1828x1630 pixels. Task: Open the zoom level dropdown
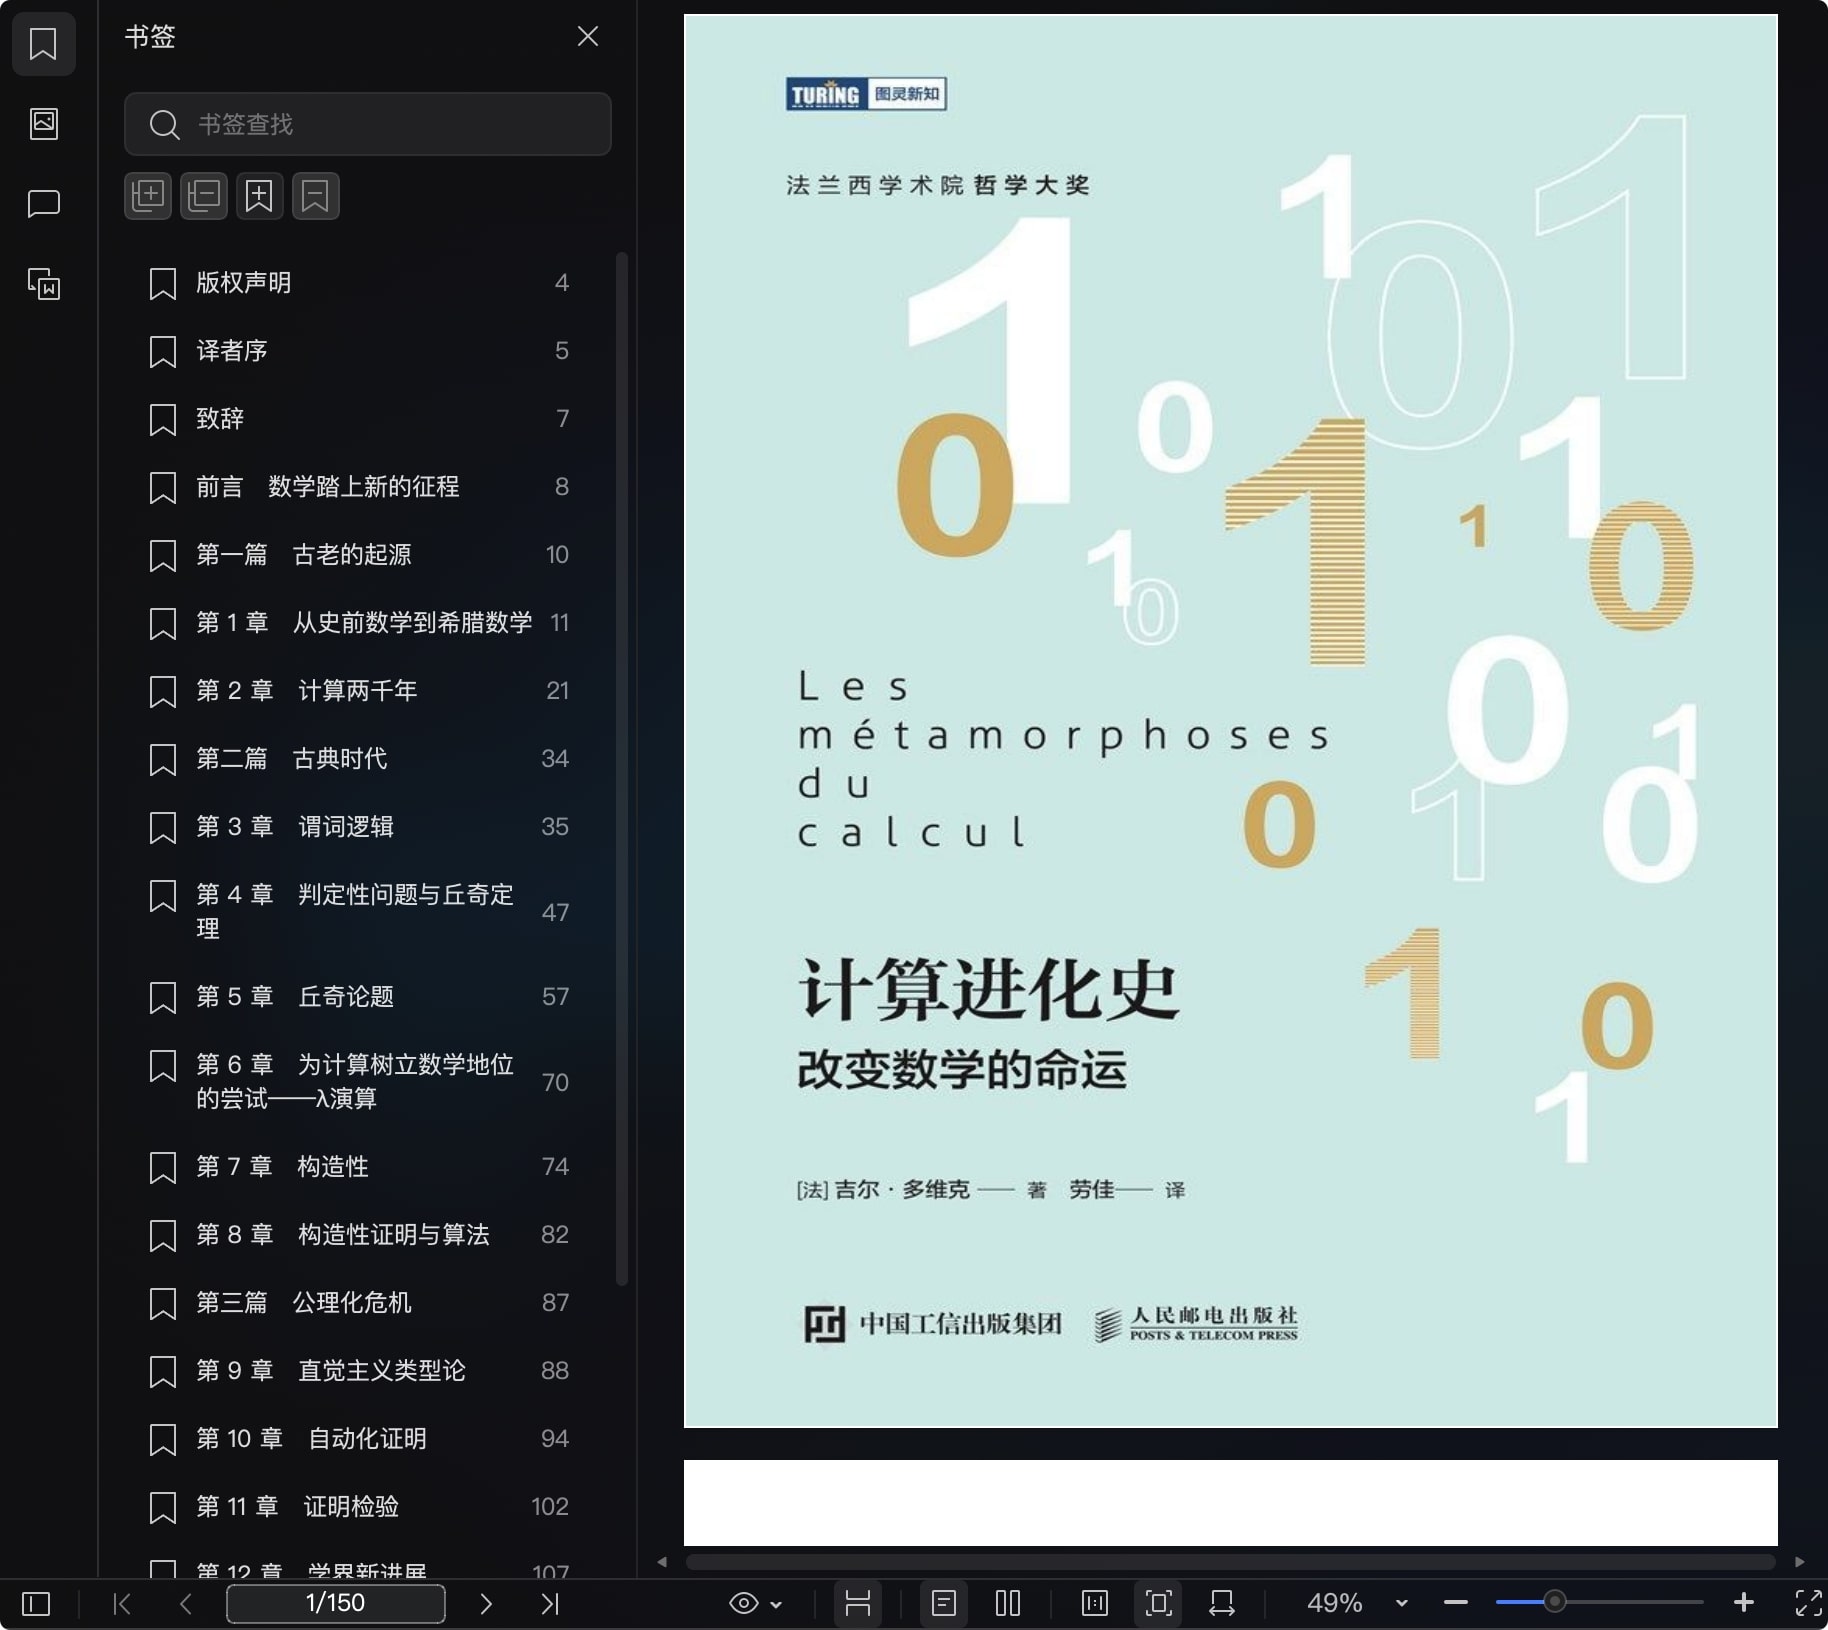[1402, 1603]
